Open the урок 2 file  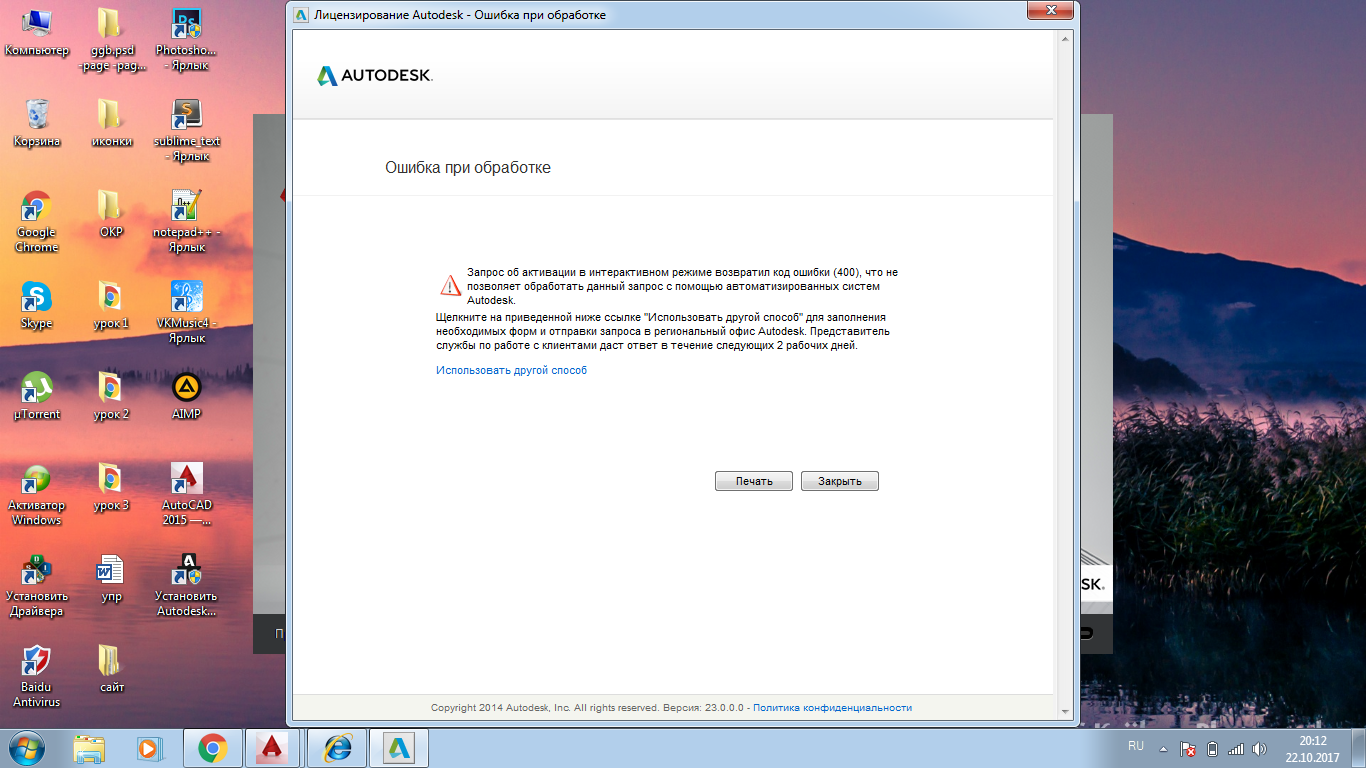[x=111, y=396]
